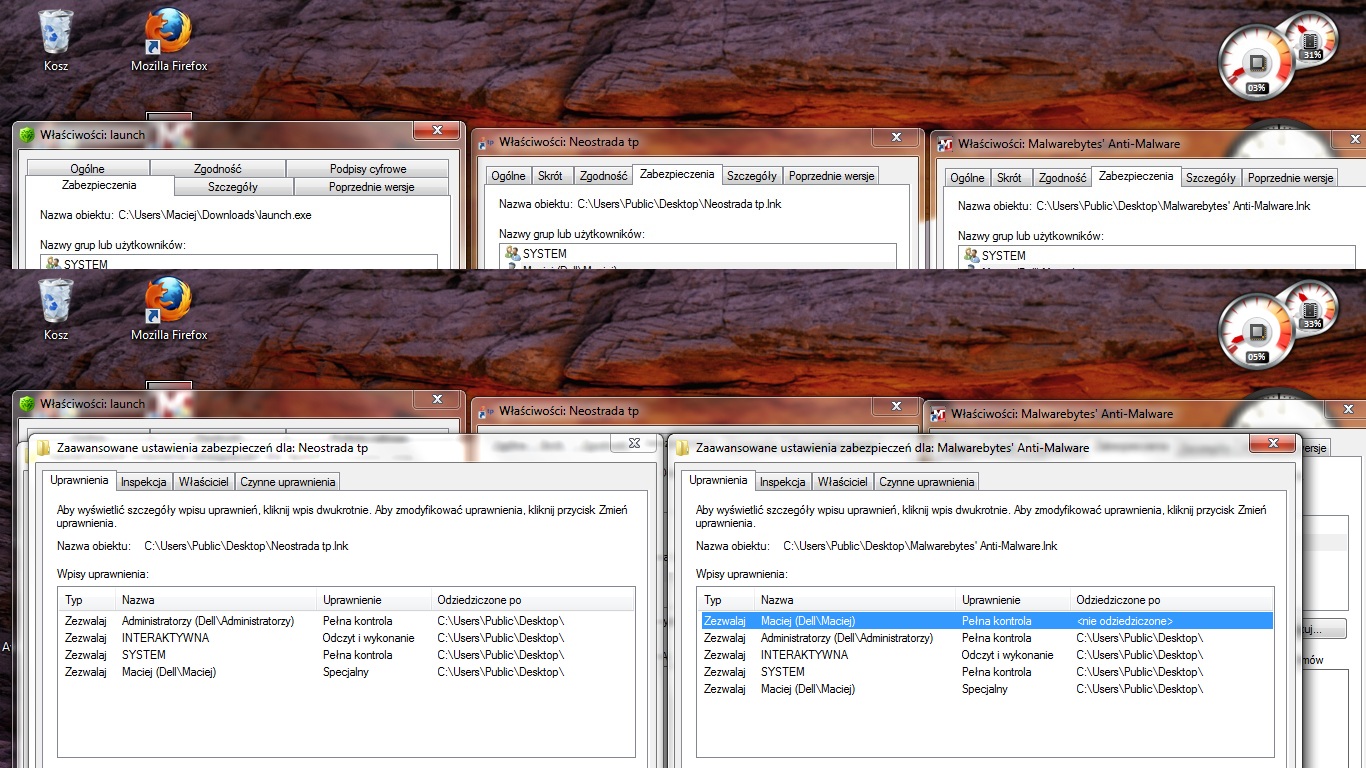Switch to Właściciel tab in Malwarebytes' Anti-Malware advanced dialog
The width and height of the screenshot is (1366, 768).
pos(843,482)
